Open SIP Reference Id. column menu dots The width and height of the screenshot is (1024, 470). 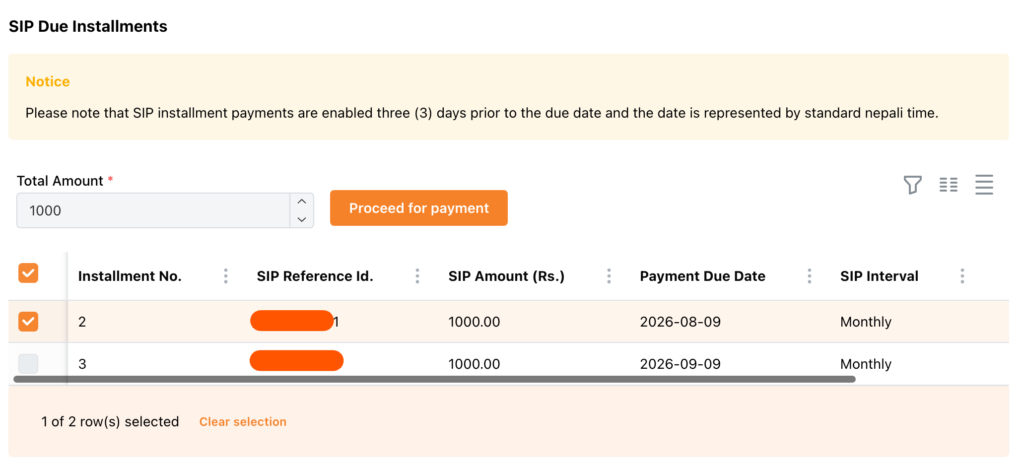tap(417, 276)
